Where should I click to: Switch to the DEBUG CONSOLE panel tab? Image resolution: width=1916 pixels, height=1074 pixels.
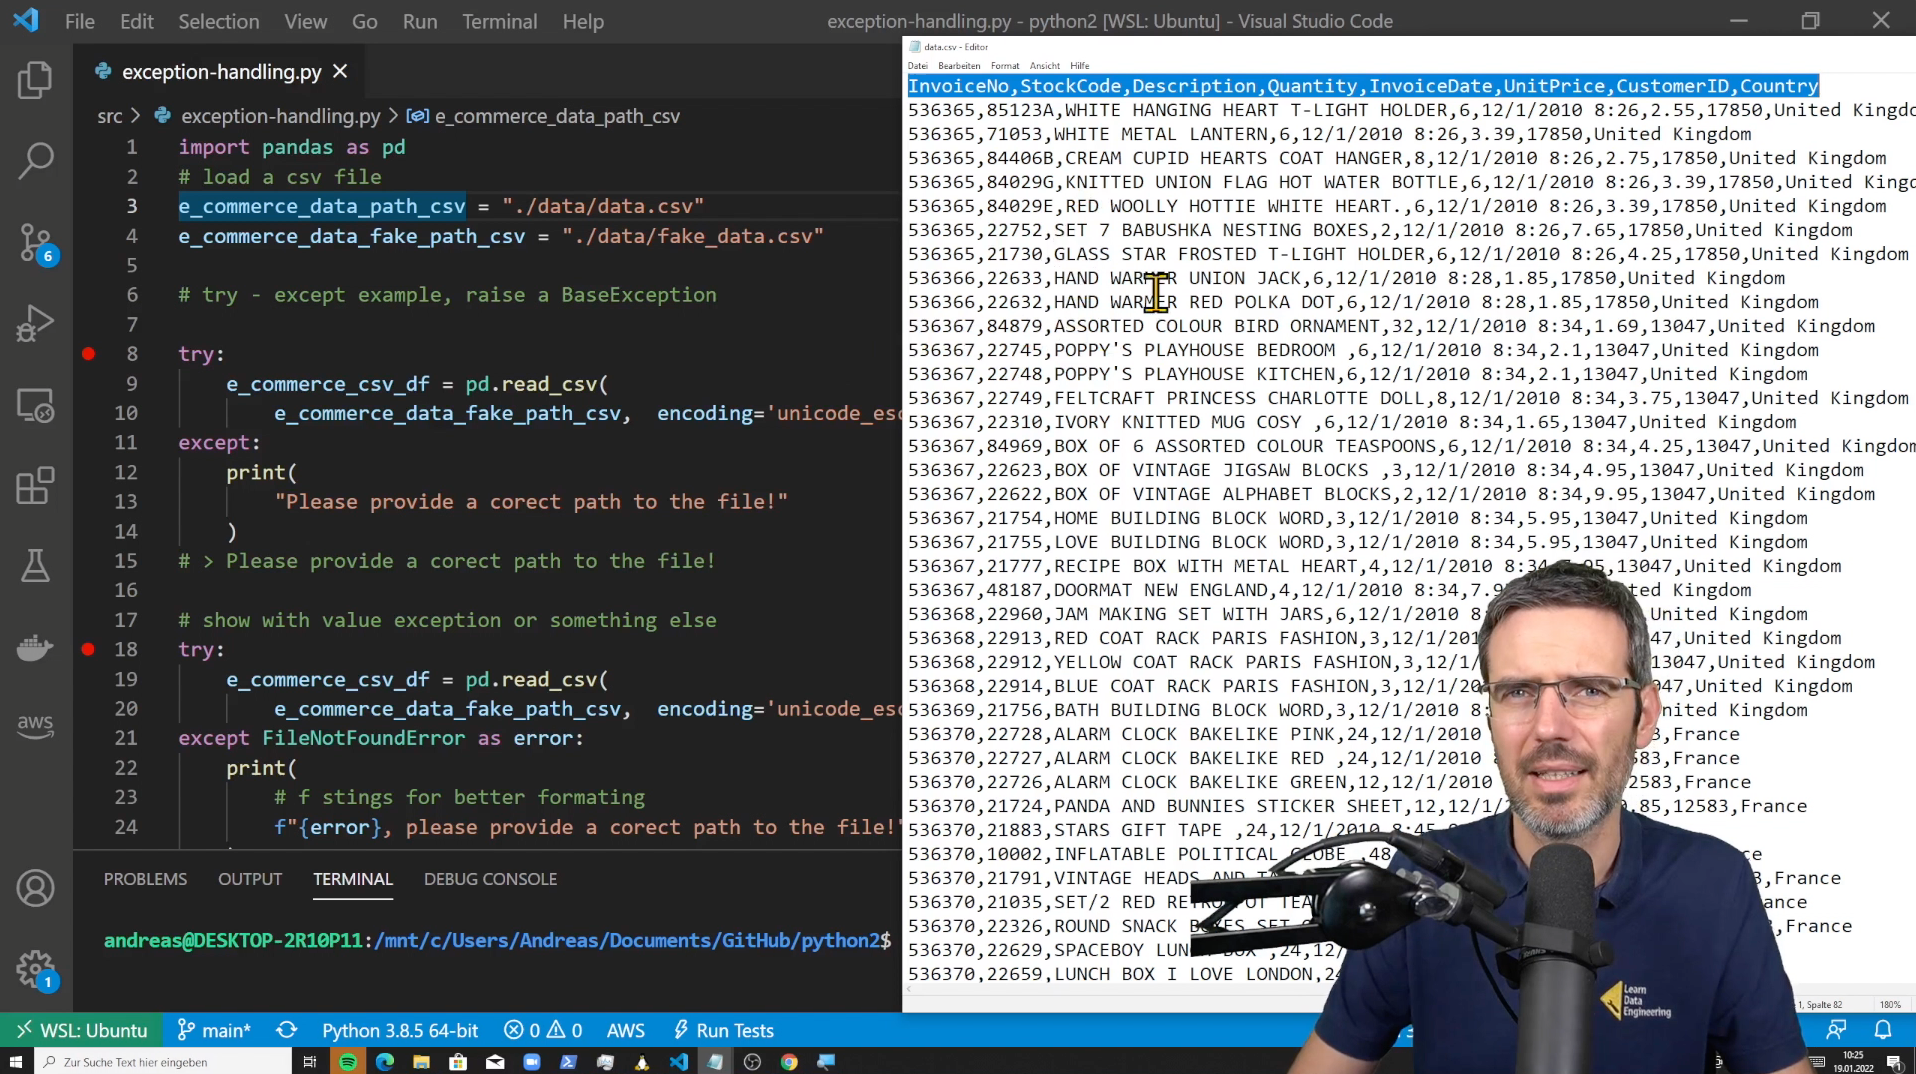[x=490, y=879]
